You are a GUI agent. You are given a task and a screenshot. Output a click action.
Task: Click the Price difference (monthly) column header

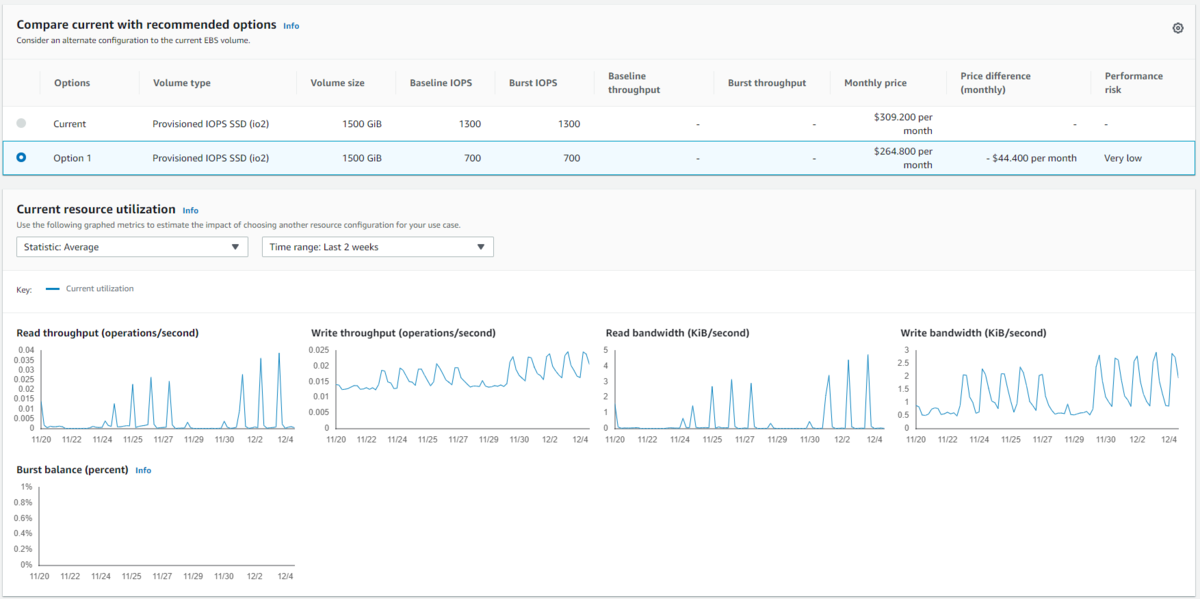coord(995,83)
